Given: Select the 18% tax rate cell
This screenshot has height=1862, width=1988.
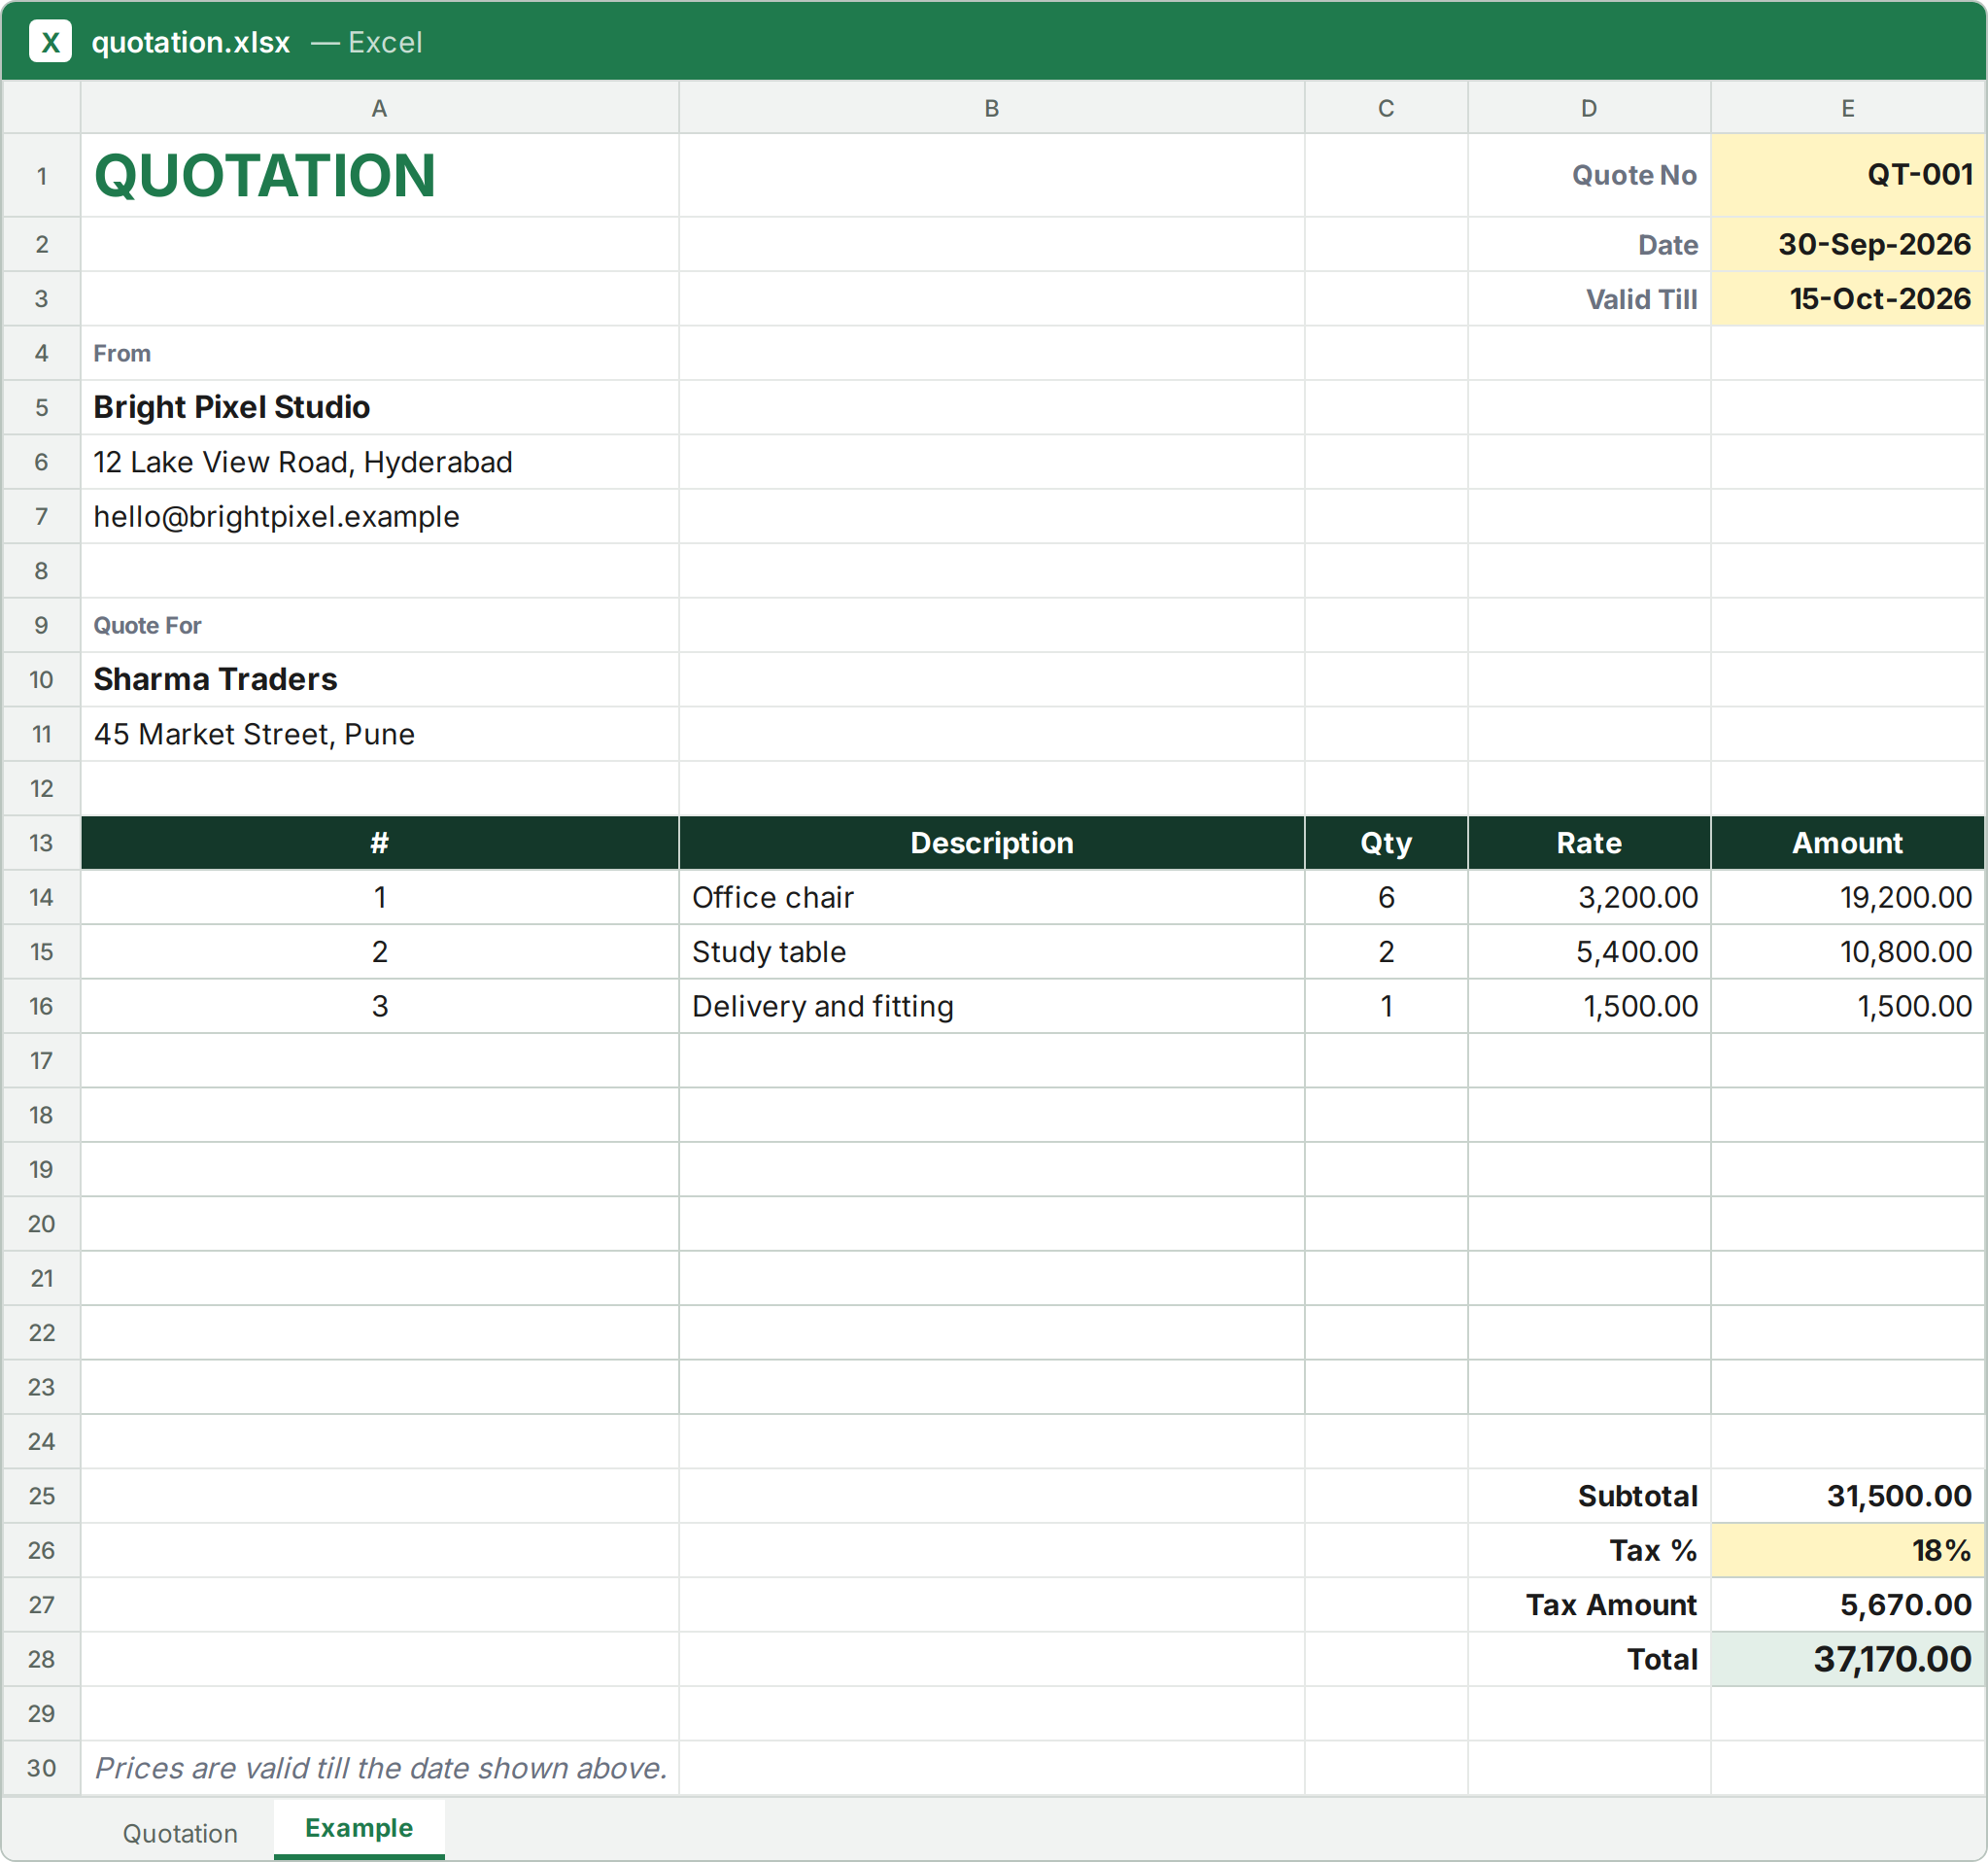Looking at the screenshot, I should click(x=1848, y=1550).
